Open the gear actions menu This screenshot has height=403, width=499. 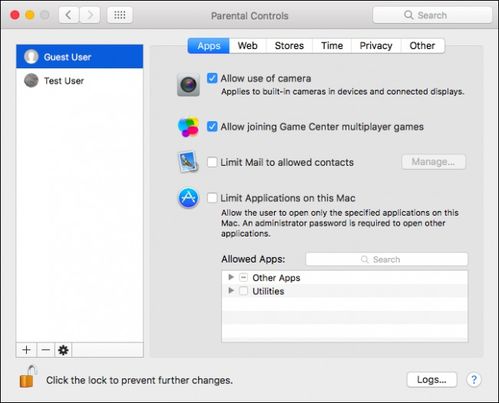pyautogui.click(x=63, y=350)
